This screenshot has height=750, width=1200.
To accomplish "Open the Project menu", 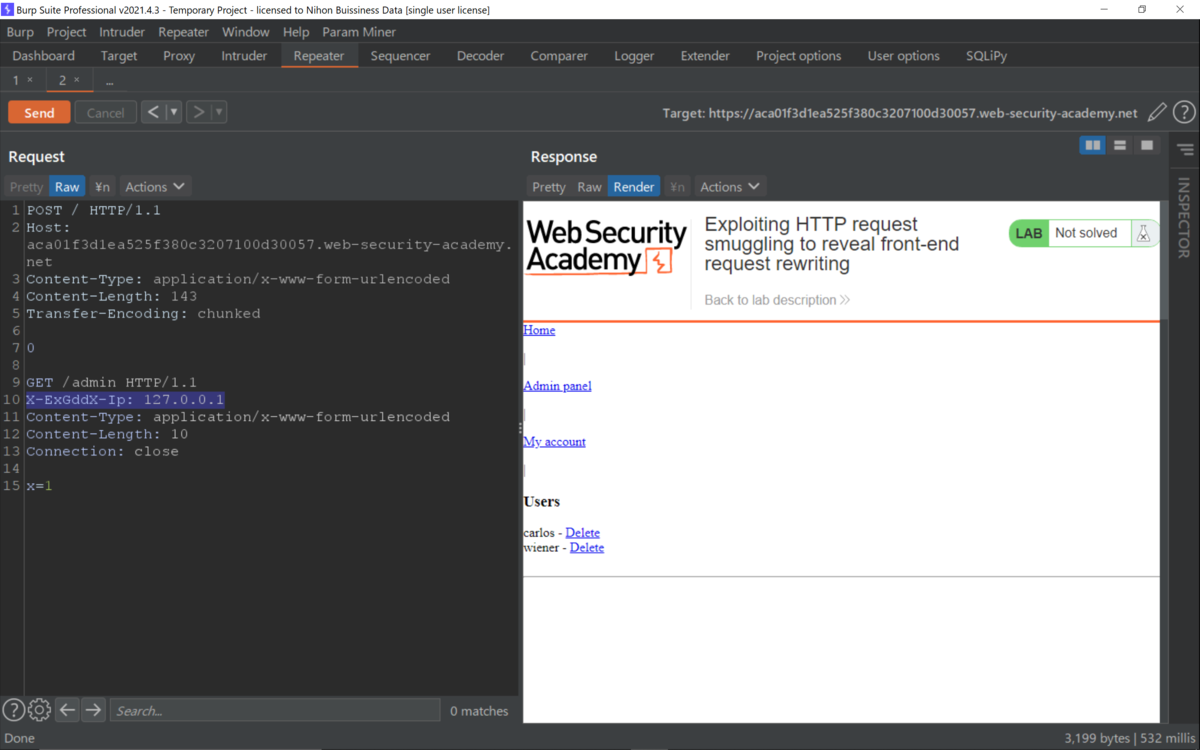I will (x=67, y=32).
